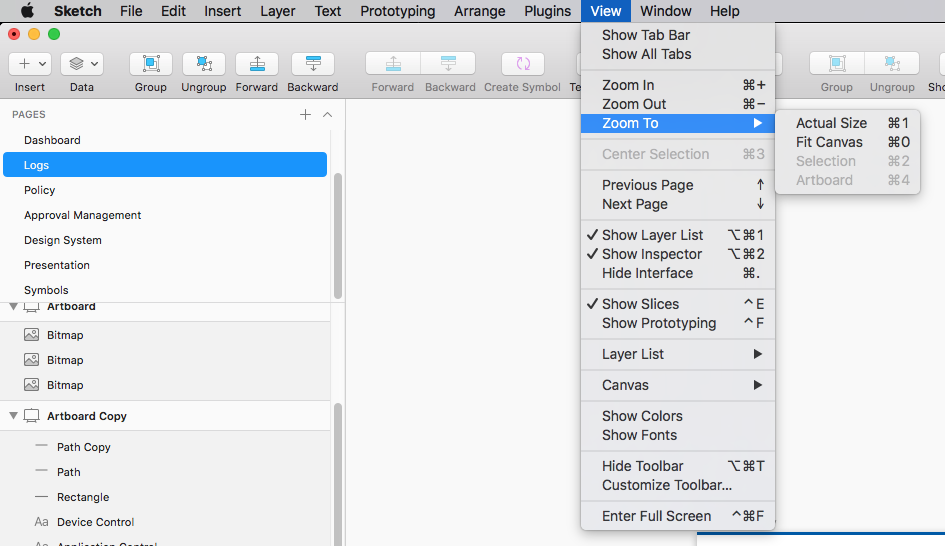Image resolution: width=945 pixels, height=546 pixels.
Task: Open the Data dropdown arrow
Action: [x=95, y=63]
